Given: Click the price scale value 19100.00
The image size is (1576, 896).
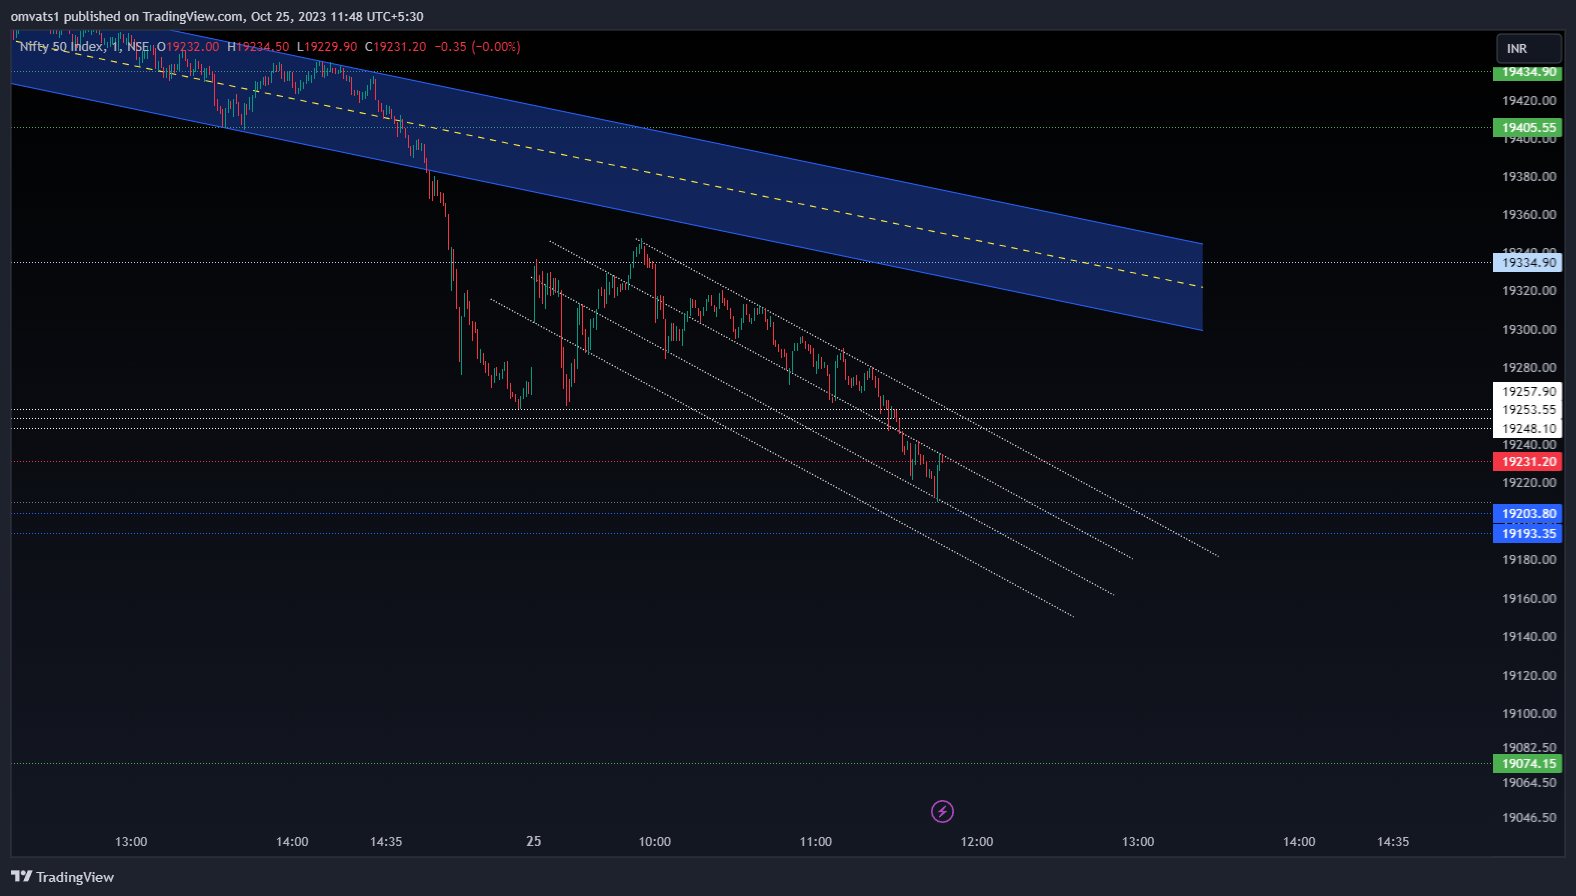Looking at the screenshot, I should (1529, 714).
